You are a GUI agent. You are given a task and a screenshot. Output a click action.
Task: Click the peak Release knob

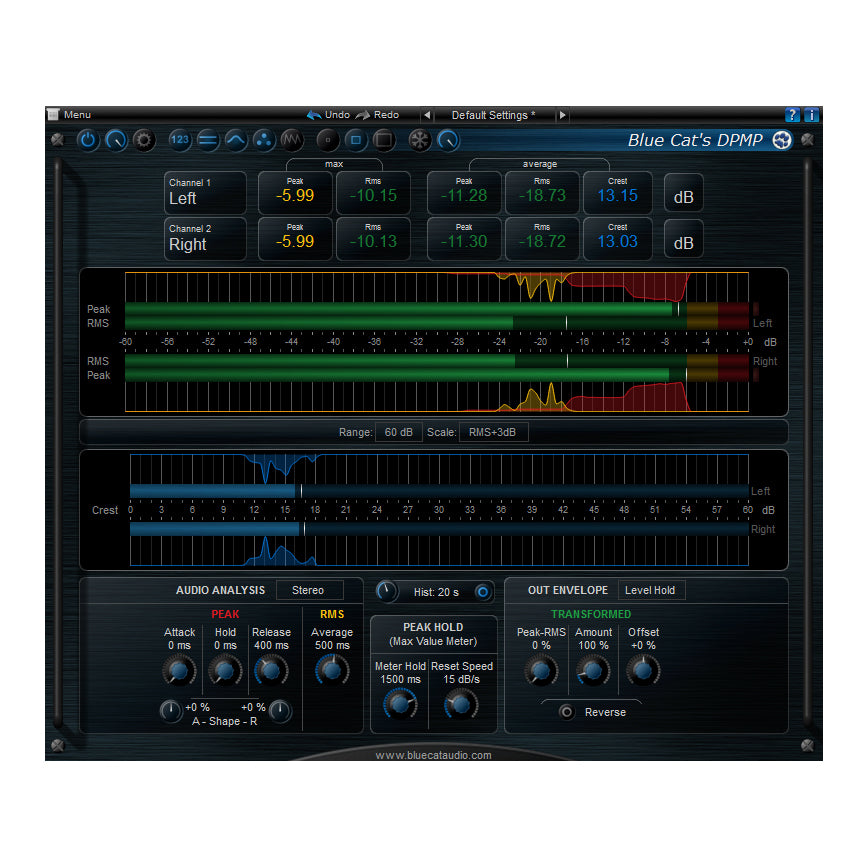click(x=271, y=671)
